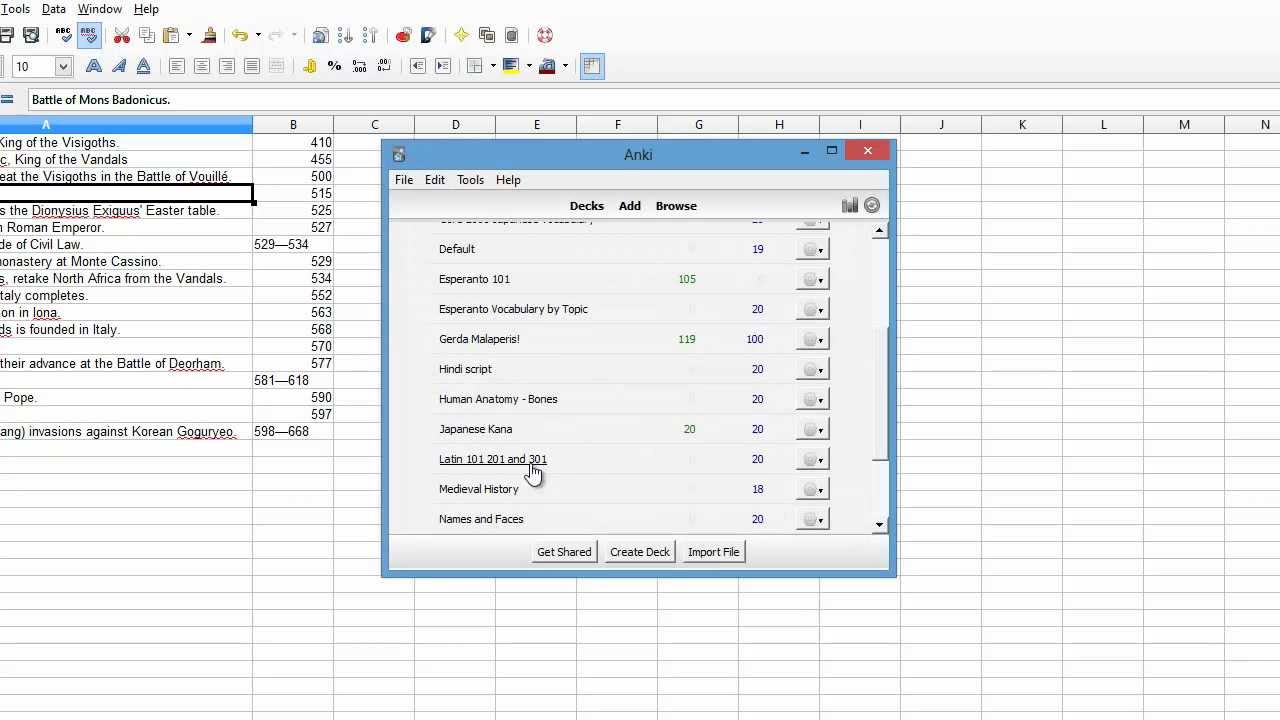Increase cell indent
Viewport: 1280px width, 720px height.
pyautogui.click(x=442, y=66)
